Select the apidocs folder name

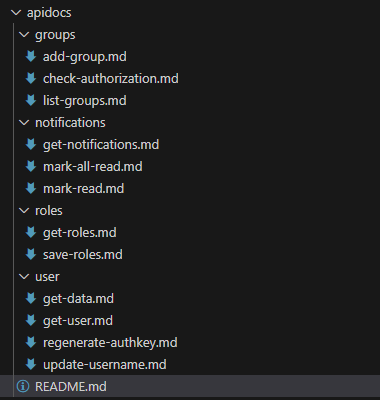(49, 13)
